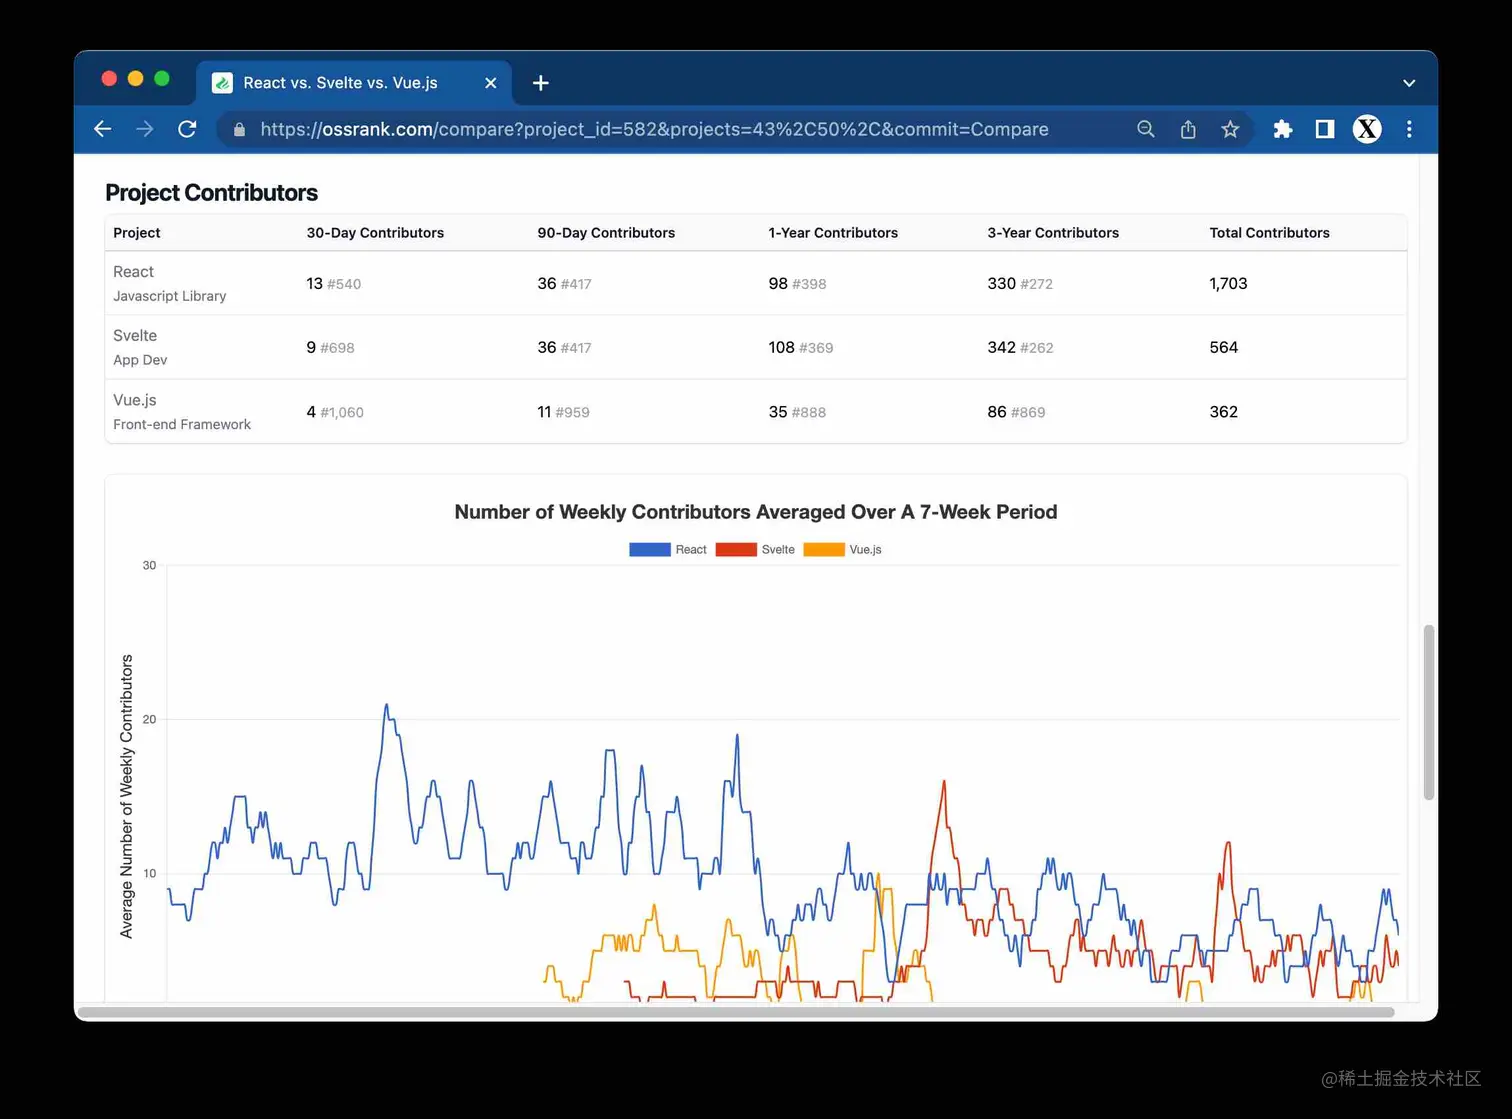View site security info via the padlock
The height and width of the screenshot is (1119, 1512).
pos(238,129)
